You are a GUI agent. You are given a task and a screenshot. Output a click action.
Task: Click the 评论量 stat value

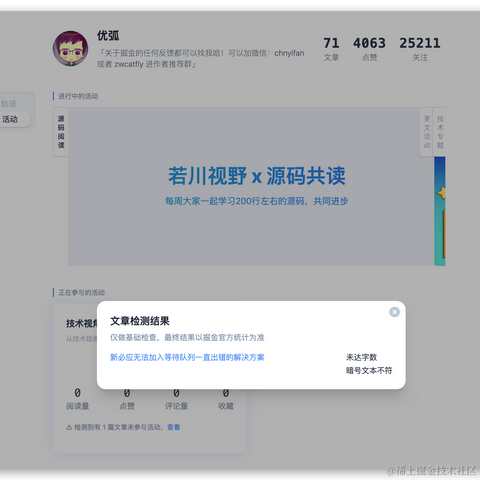tap(176, 393)
